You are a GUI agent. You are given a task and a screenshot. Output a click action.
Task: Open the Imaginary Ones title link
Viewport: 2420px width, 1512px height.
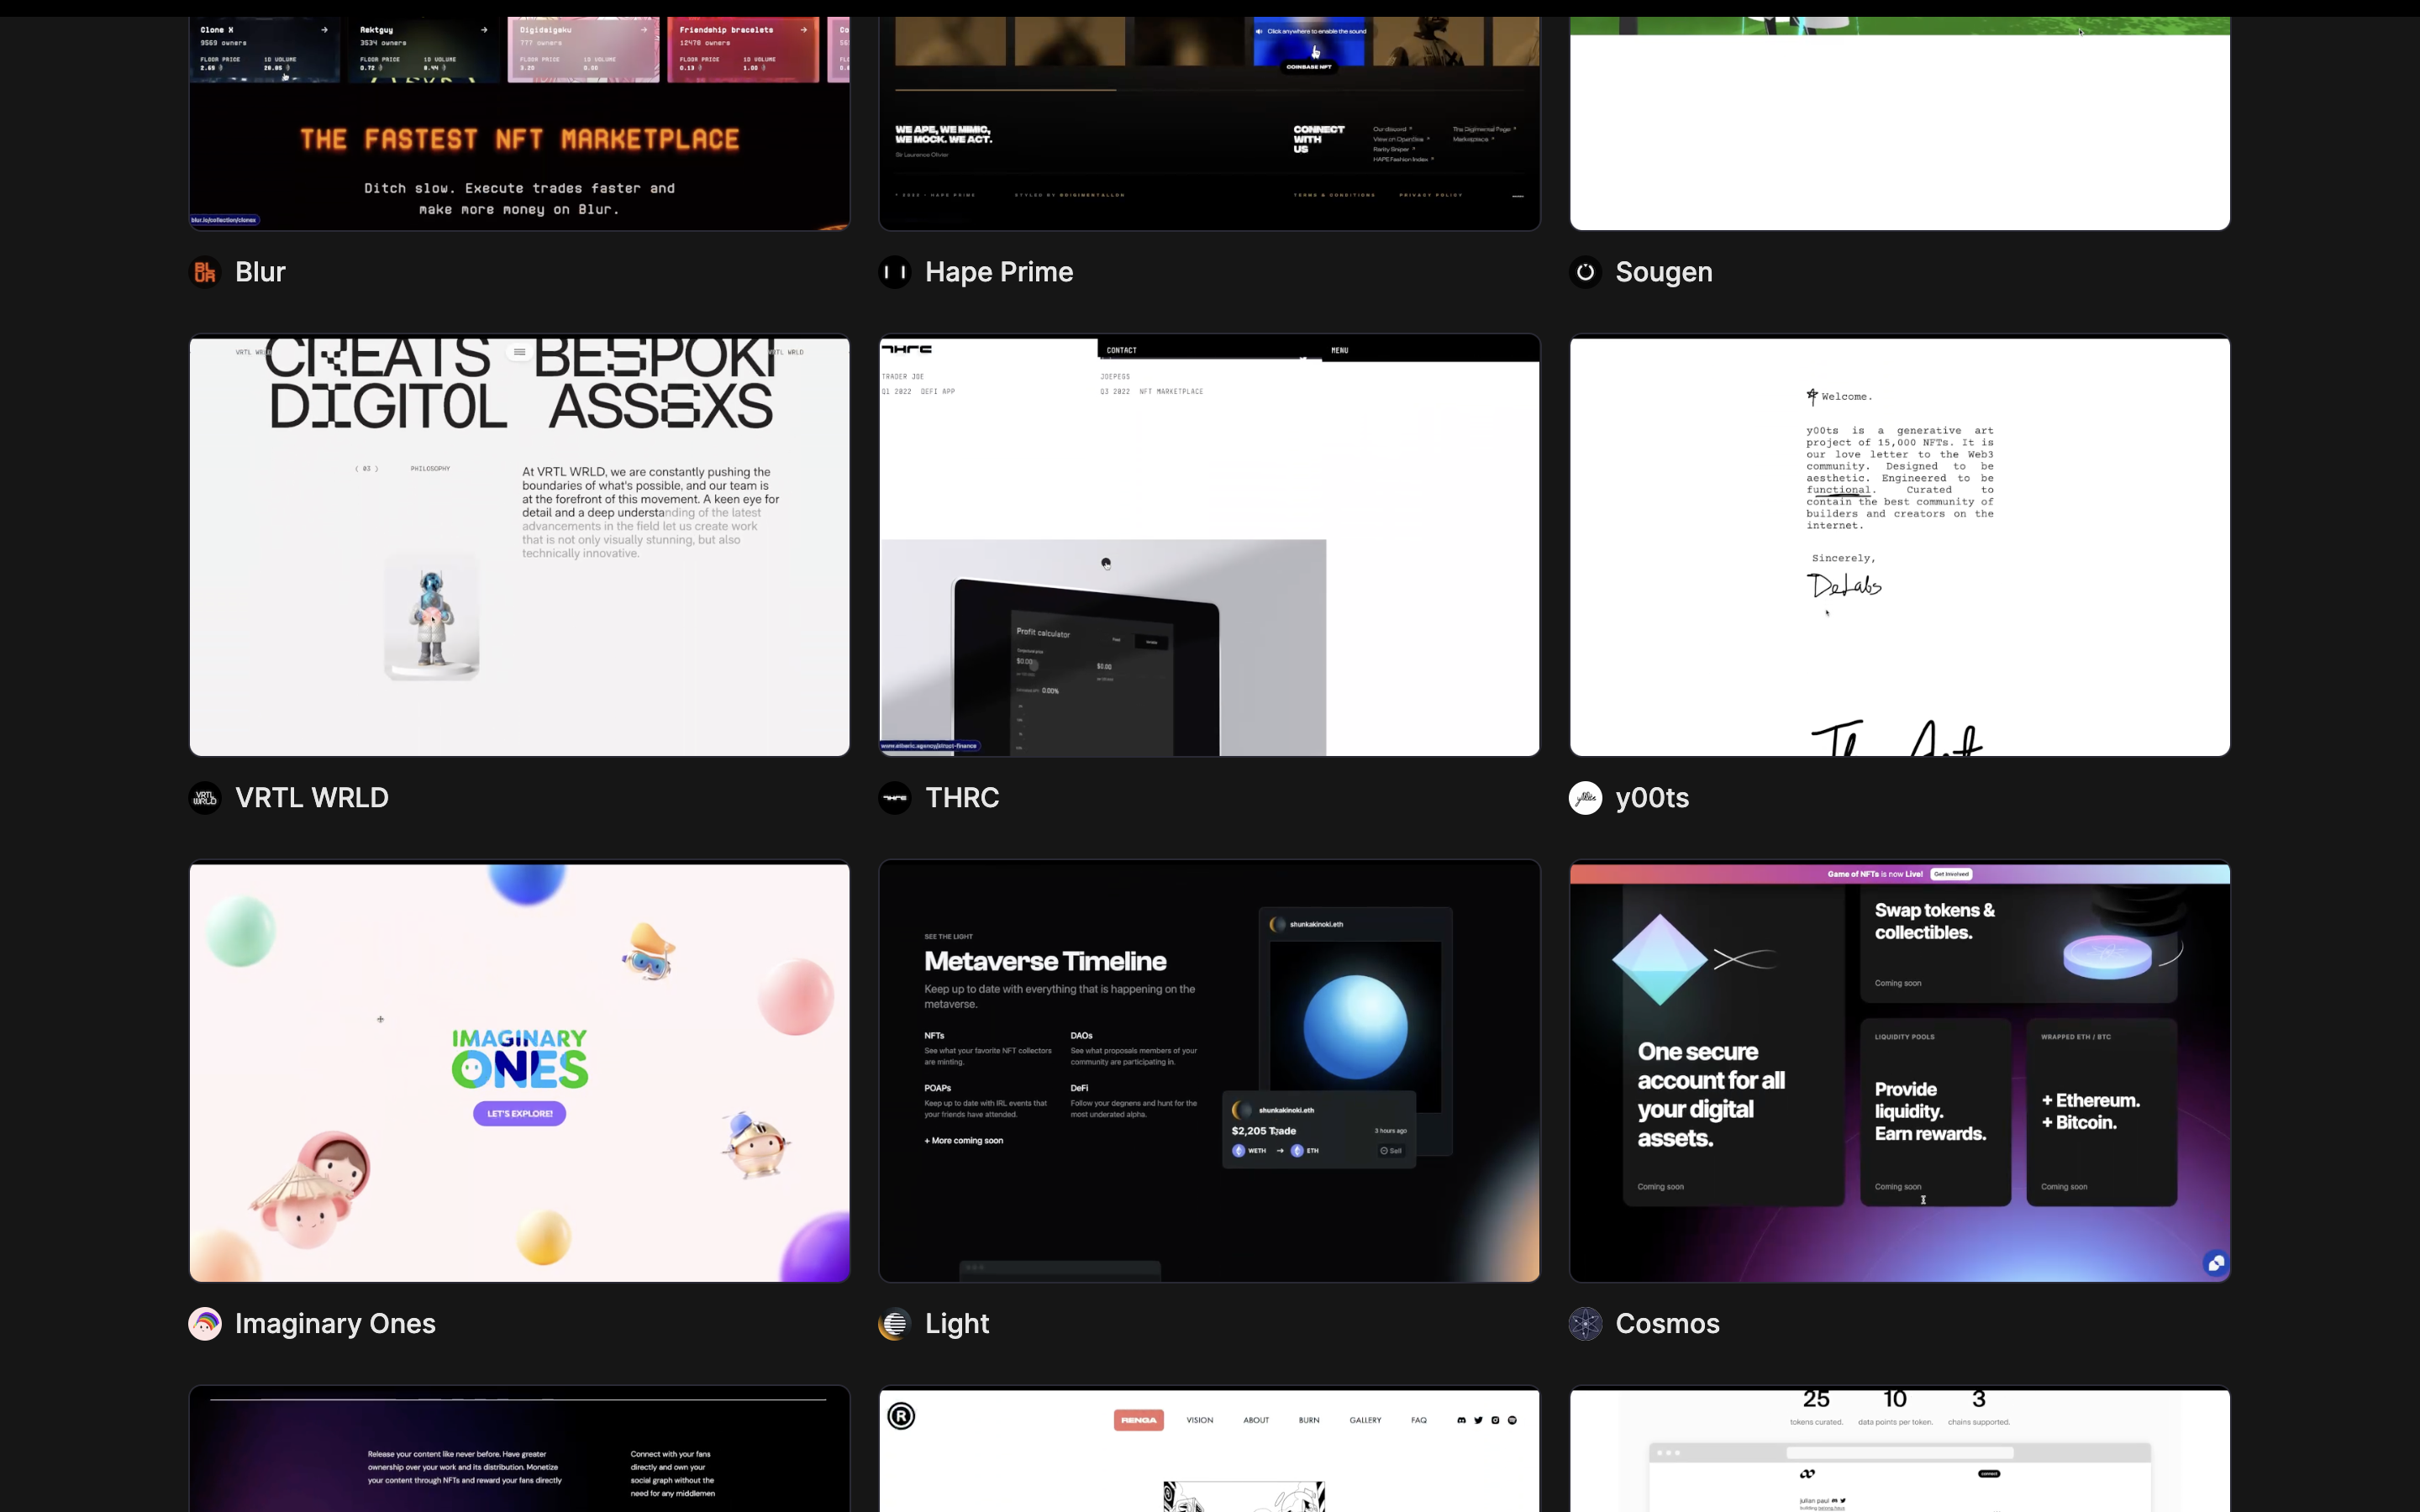click(335, 1324)
